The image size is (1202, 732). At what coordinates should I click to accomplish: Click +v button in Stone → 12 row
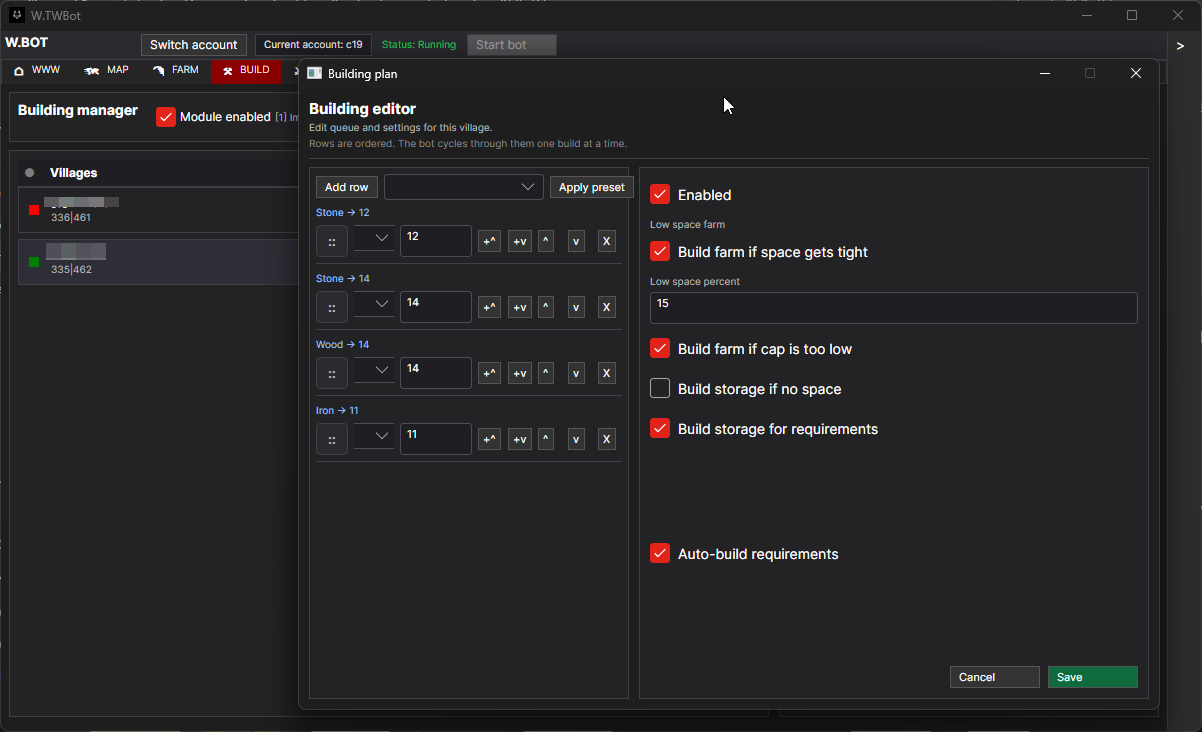(520, 241)
